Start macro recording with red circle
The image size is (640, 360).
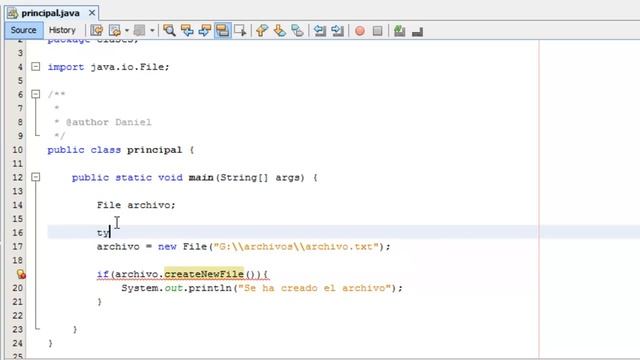[x=360, y=31]
